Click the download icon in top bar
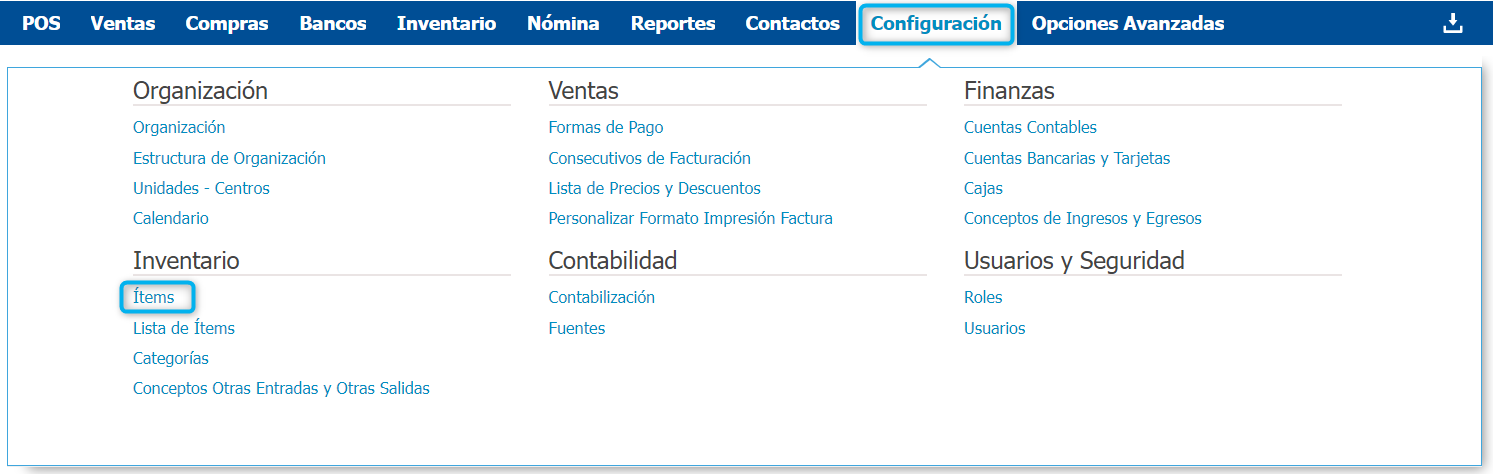Screen dimensions: 1493x474 tap(1452, 24)
